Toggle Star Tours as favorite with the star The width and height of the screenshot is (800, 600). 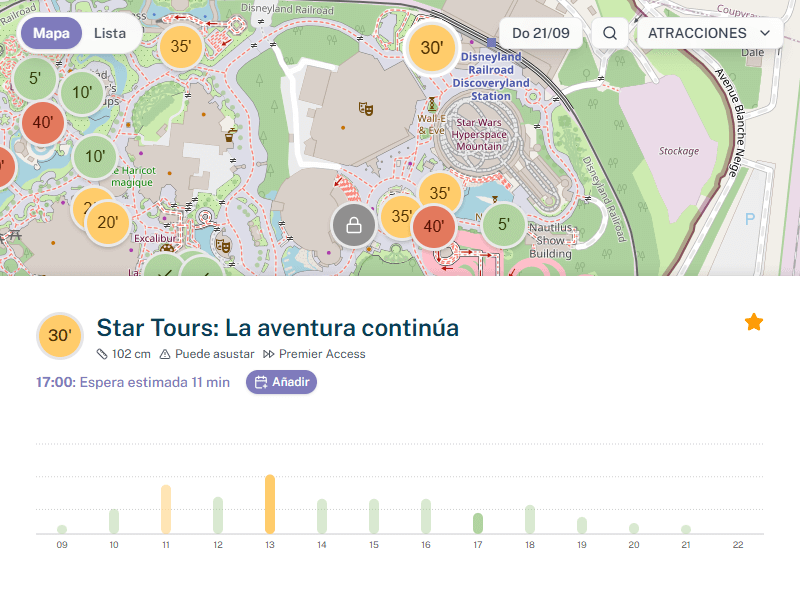[x=753, y=322]
